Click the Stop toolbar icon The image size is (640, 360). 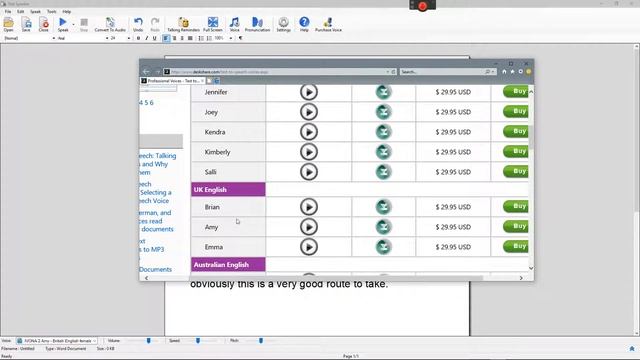coord(84,24)
